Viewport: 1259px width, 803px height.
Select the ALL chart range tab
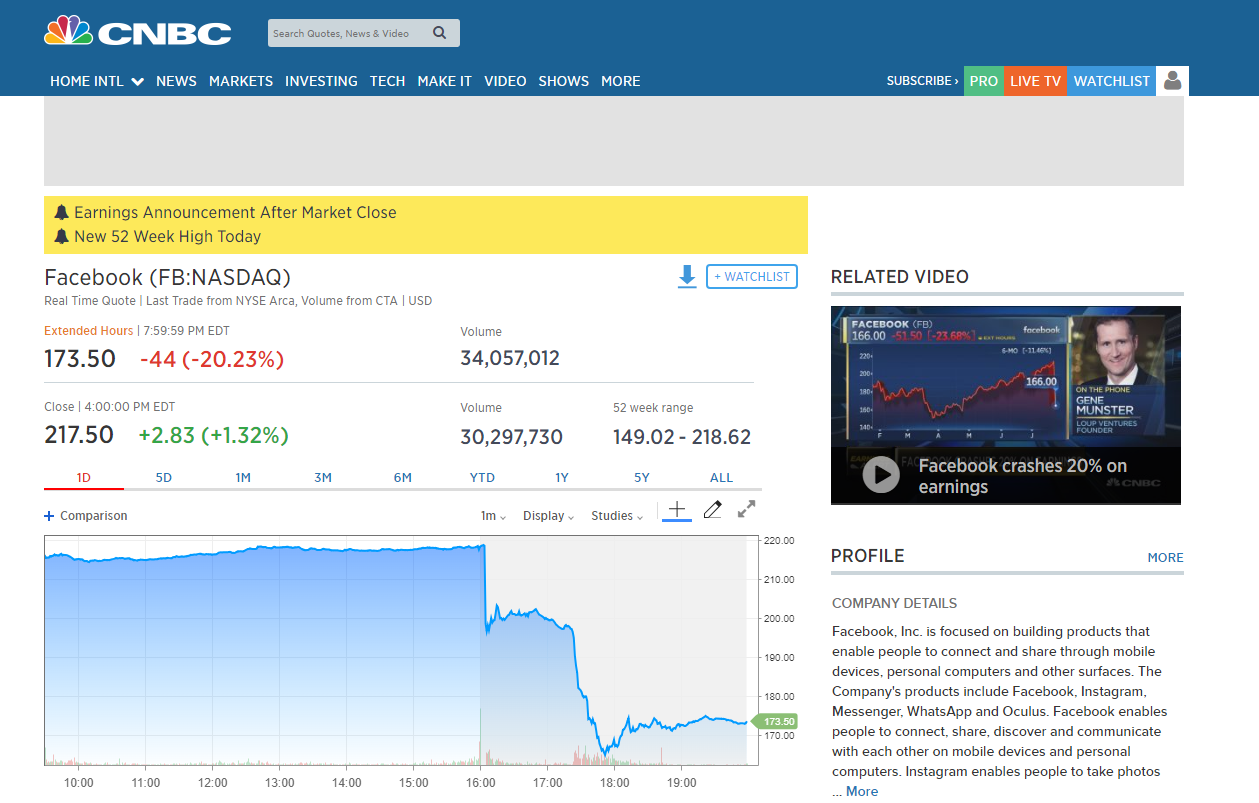point(721,478)
